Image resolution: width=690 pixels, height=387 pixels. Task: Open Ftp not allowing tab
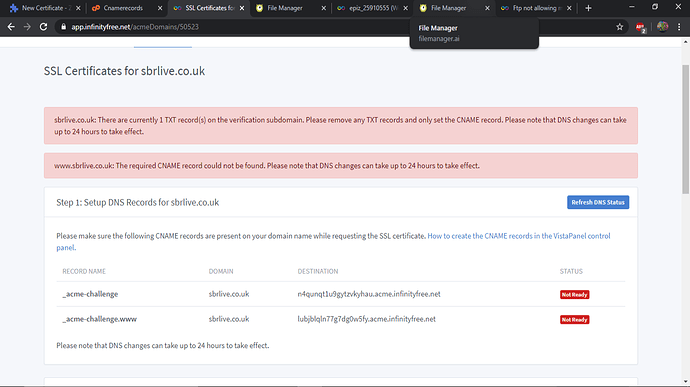click(535, 8)
